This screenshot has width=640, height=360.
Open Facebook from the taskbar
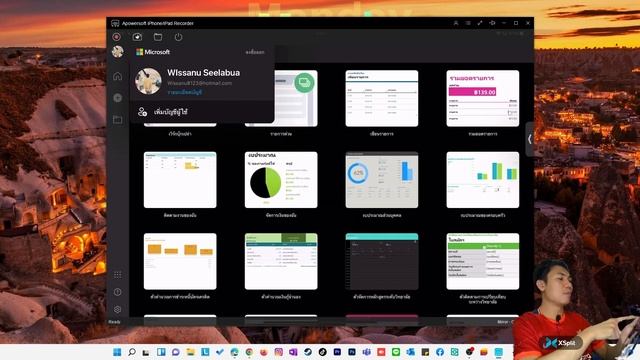(440, 352)
